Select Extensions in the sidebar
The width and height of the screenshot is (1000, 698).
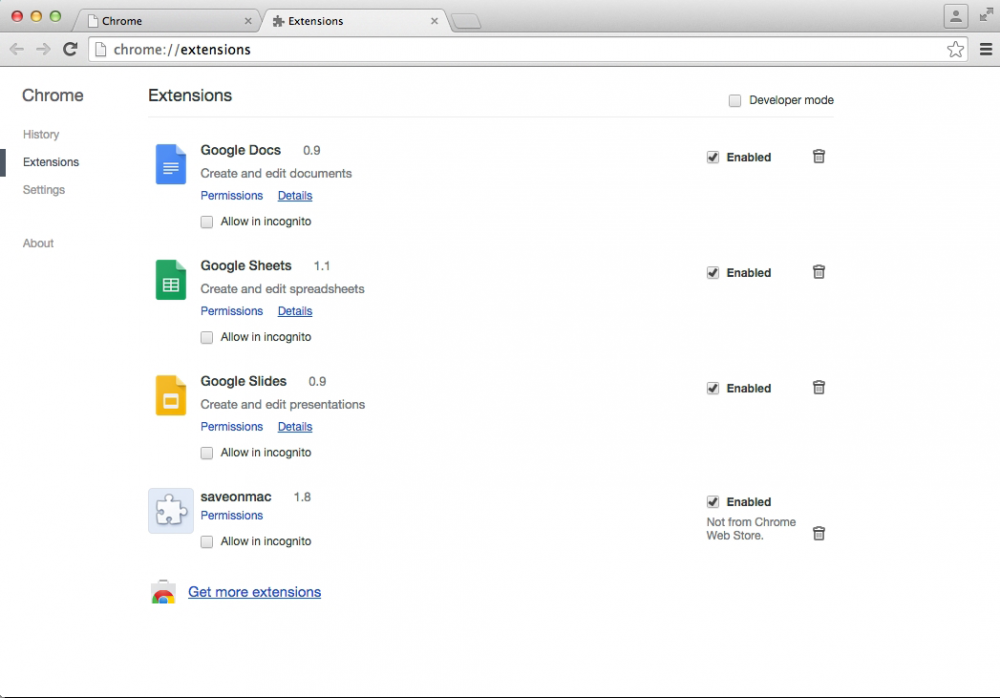(51, 162)
